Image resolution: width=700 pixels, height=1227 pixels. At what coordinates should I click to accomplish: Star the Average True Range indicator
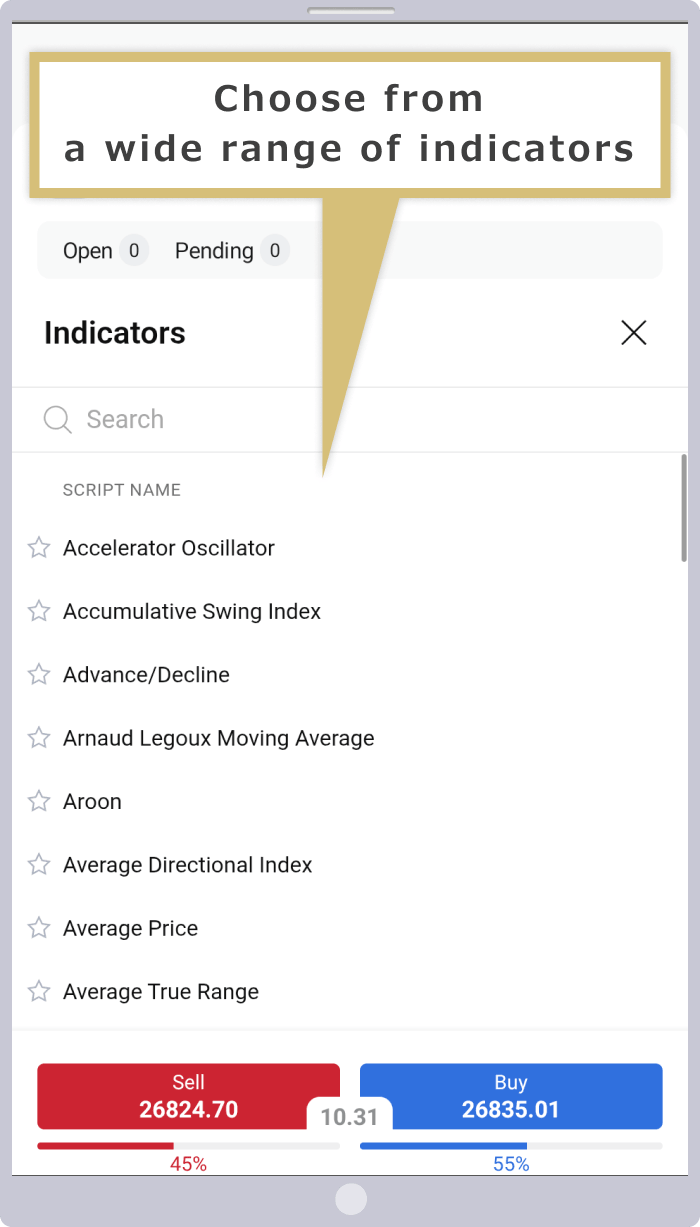click(39, 991)
